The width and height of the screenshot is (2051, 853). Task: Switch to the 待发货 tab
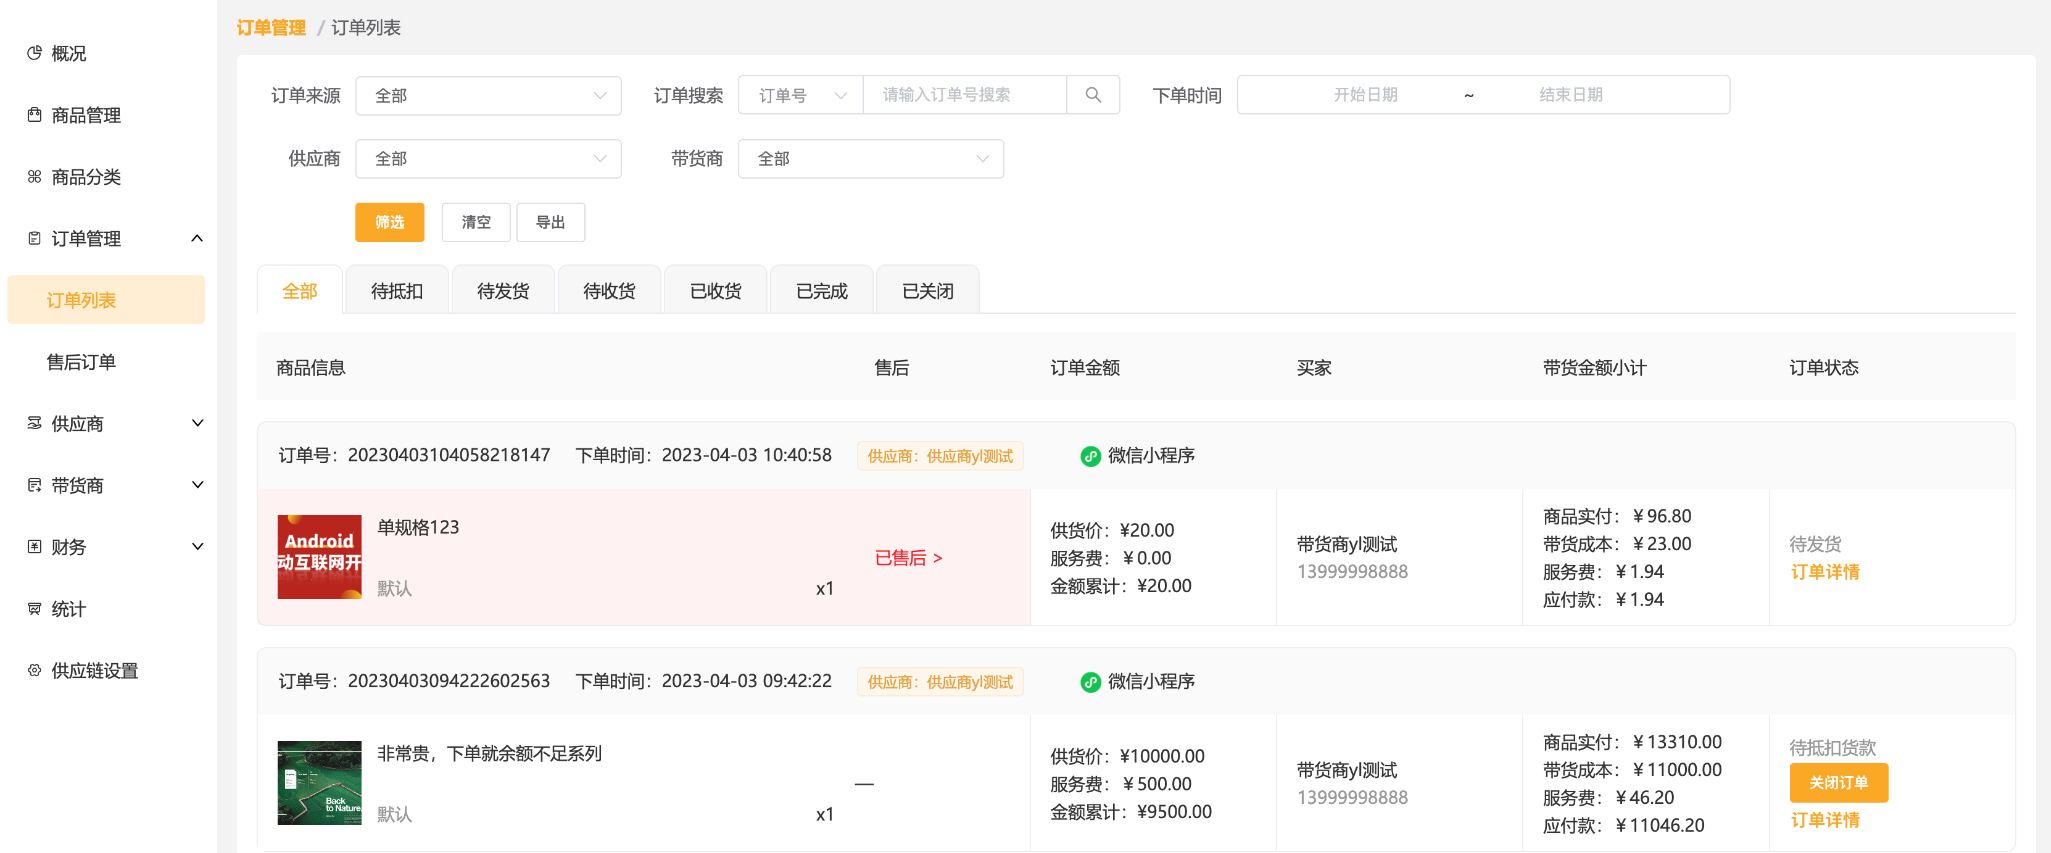tap(503, 291)
